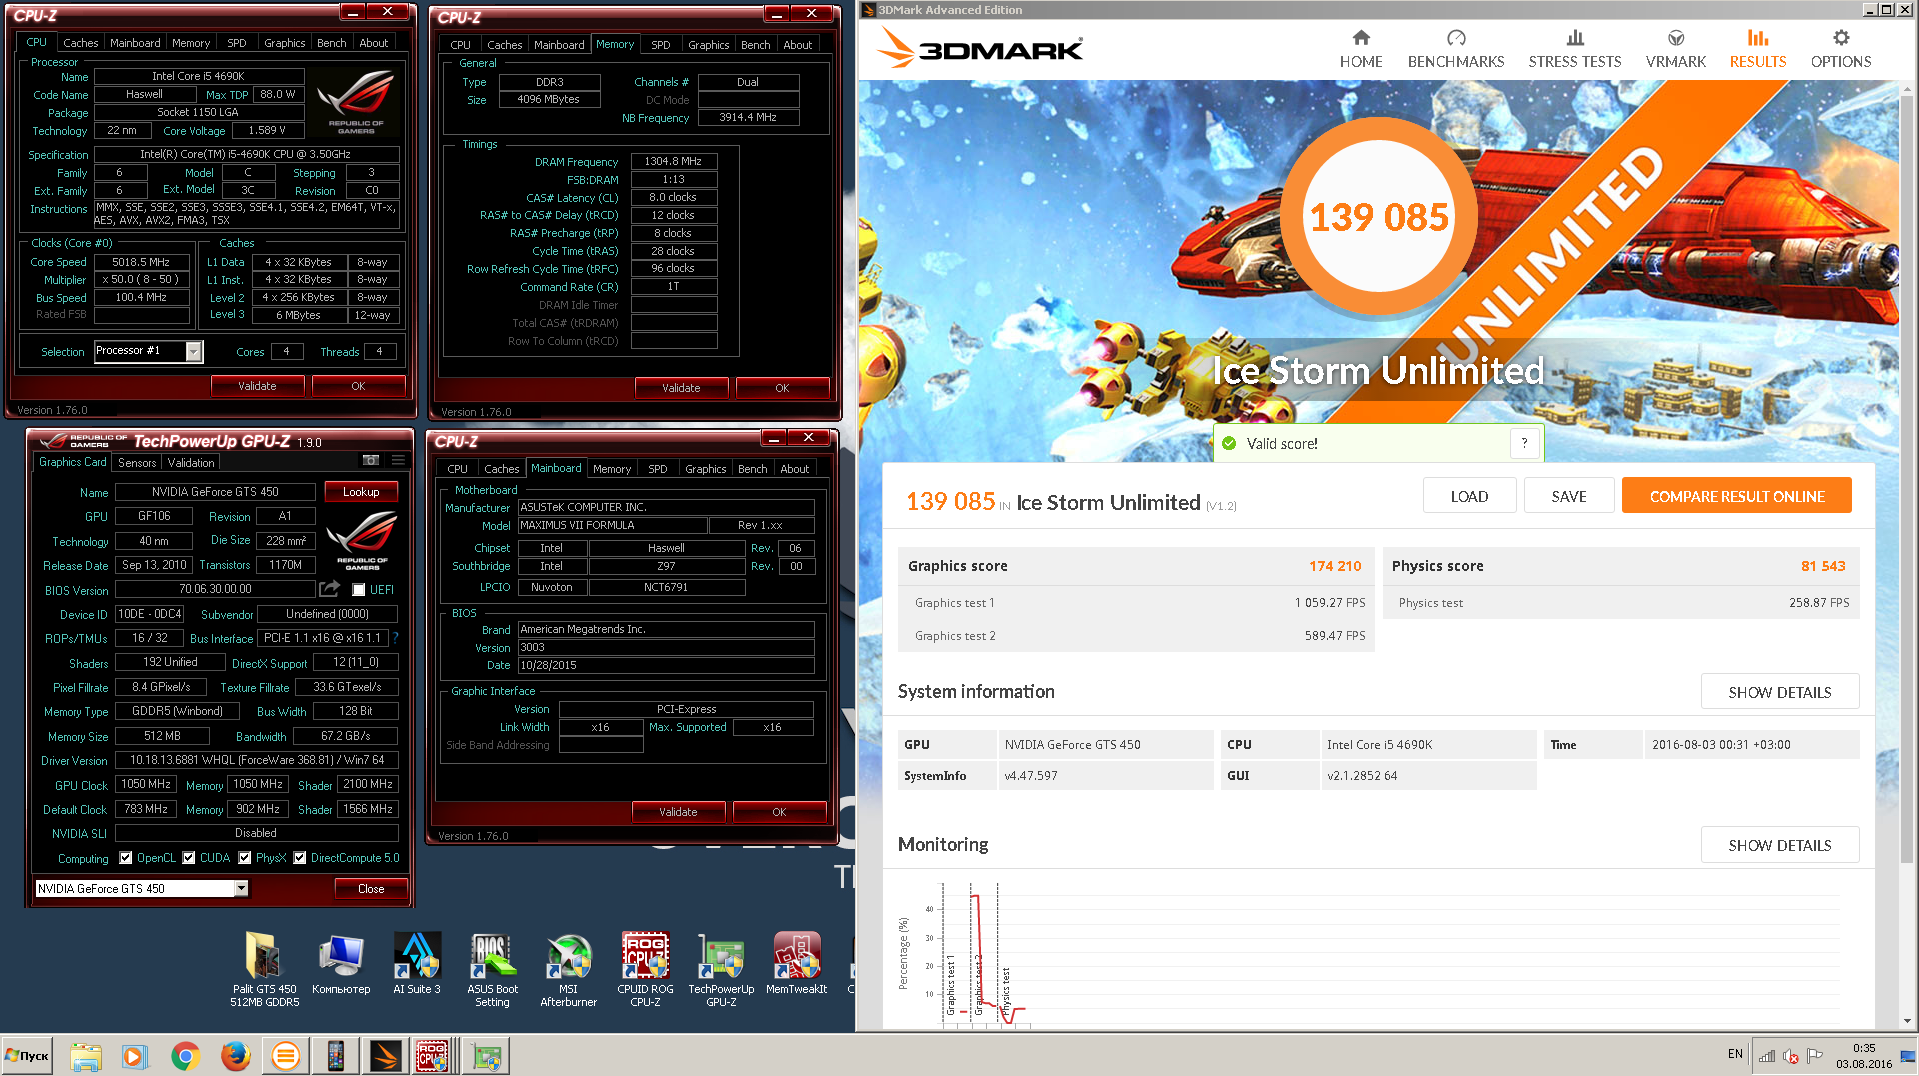The image size is (1919, 1076).
Task: Open SPD tab in CPU-Z Memory window
Action: 660,45
